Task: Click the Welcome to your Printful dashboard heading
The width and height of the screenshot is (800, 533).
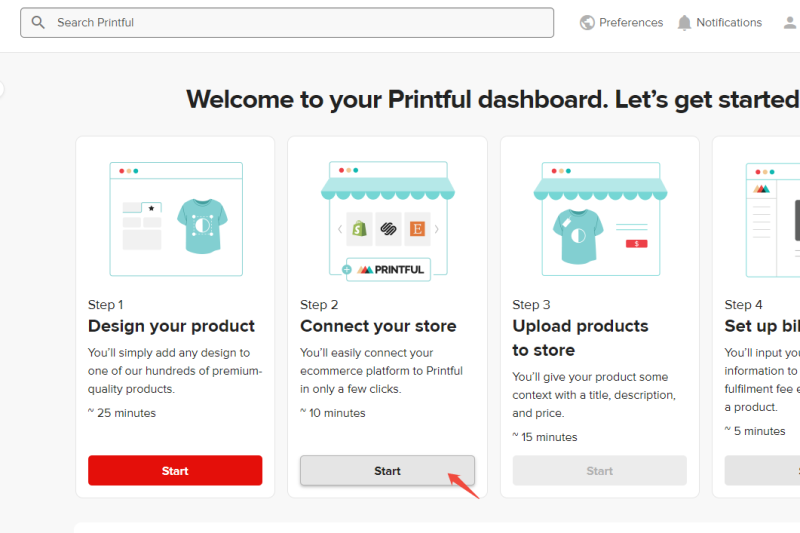Action: [493, 99]
